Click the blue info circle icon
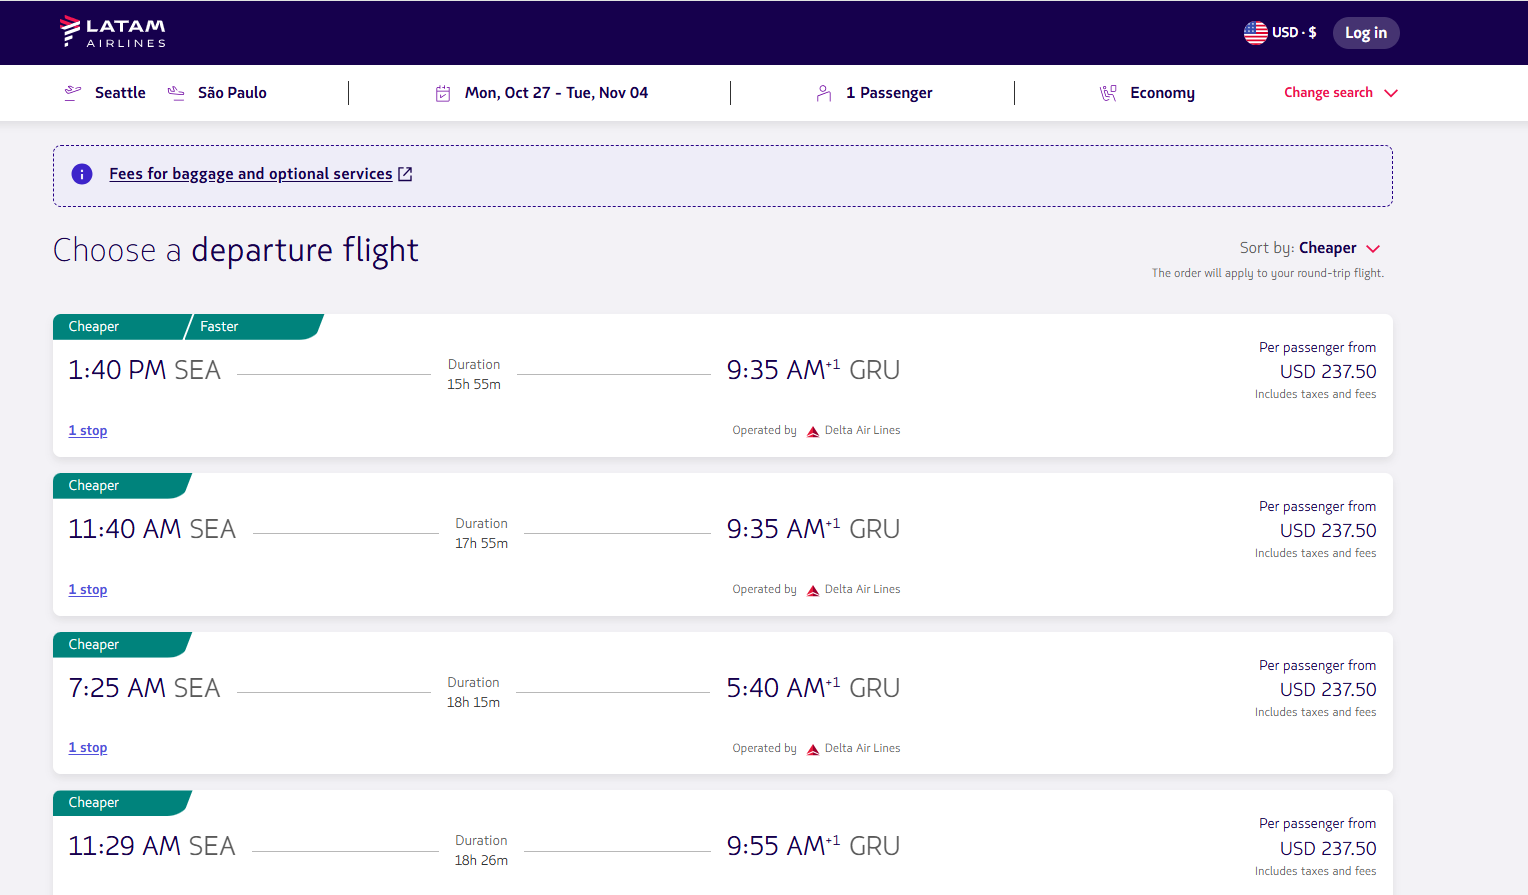Screen dimensions: 1528x895 pyautogui.click(x=82, y=174)
